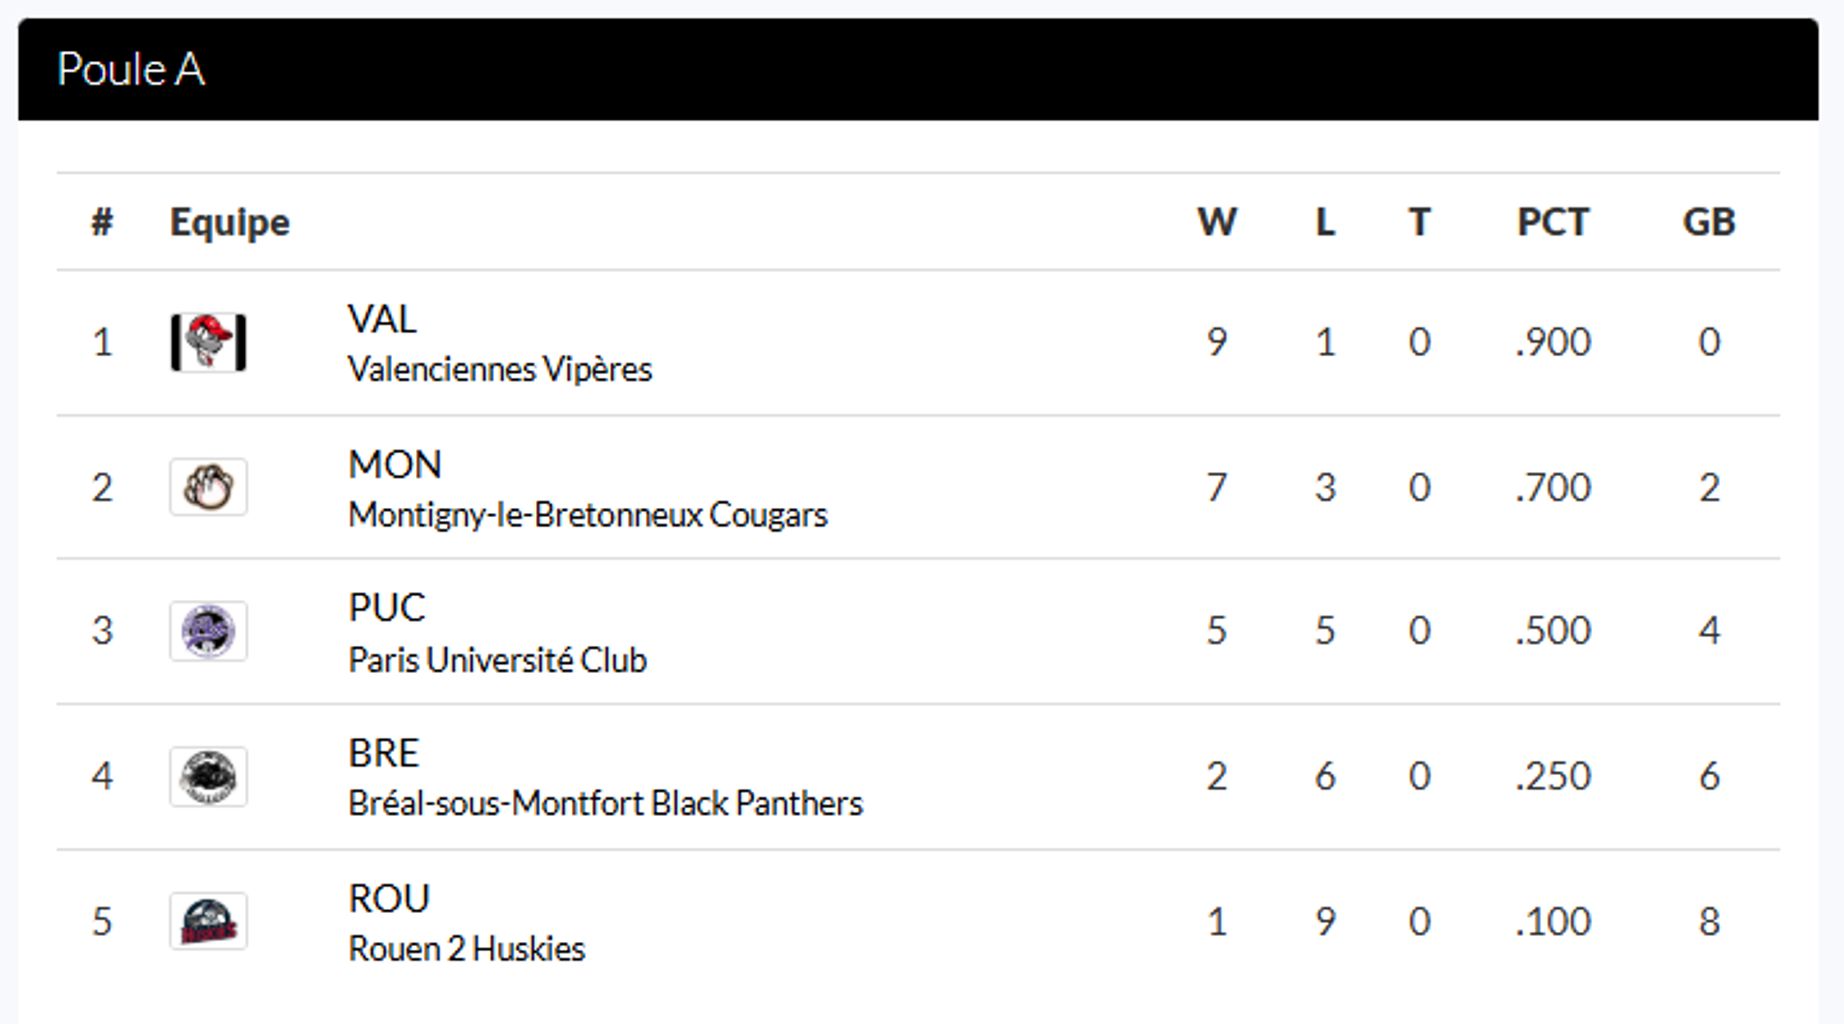Image resolution: width=1844 pixels, height=1024 pixels.
Task: Click the MON team abbreviation
Action: [394, 464]
